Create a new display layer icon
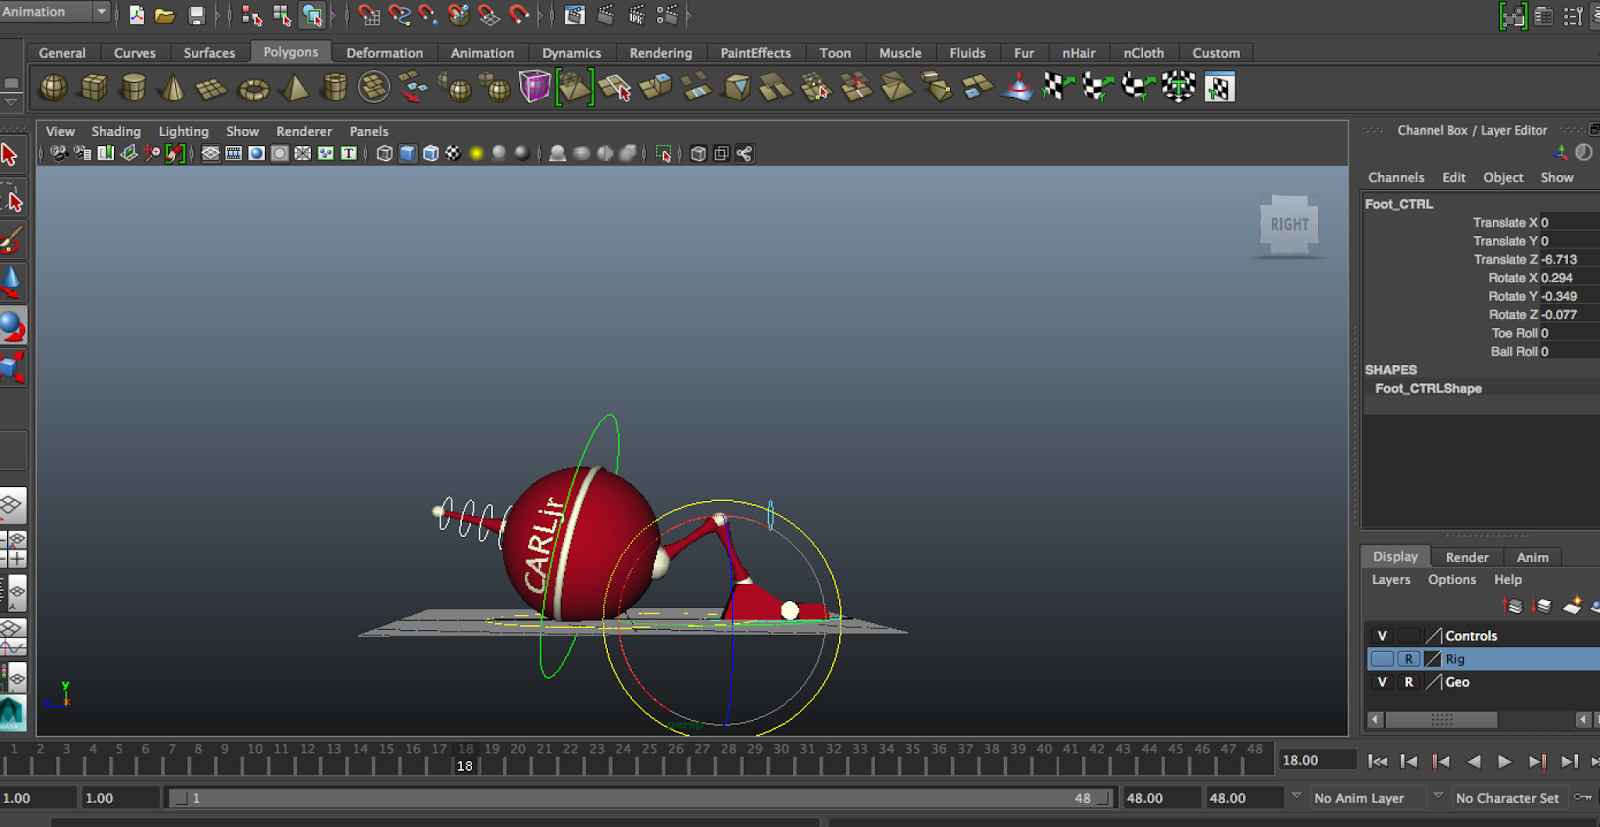 pyautogui.click(x=1573, y=606)
